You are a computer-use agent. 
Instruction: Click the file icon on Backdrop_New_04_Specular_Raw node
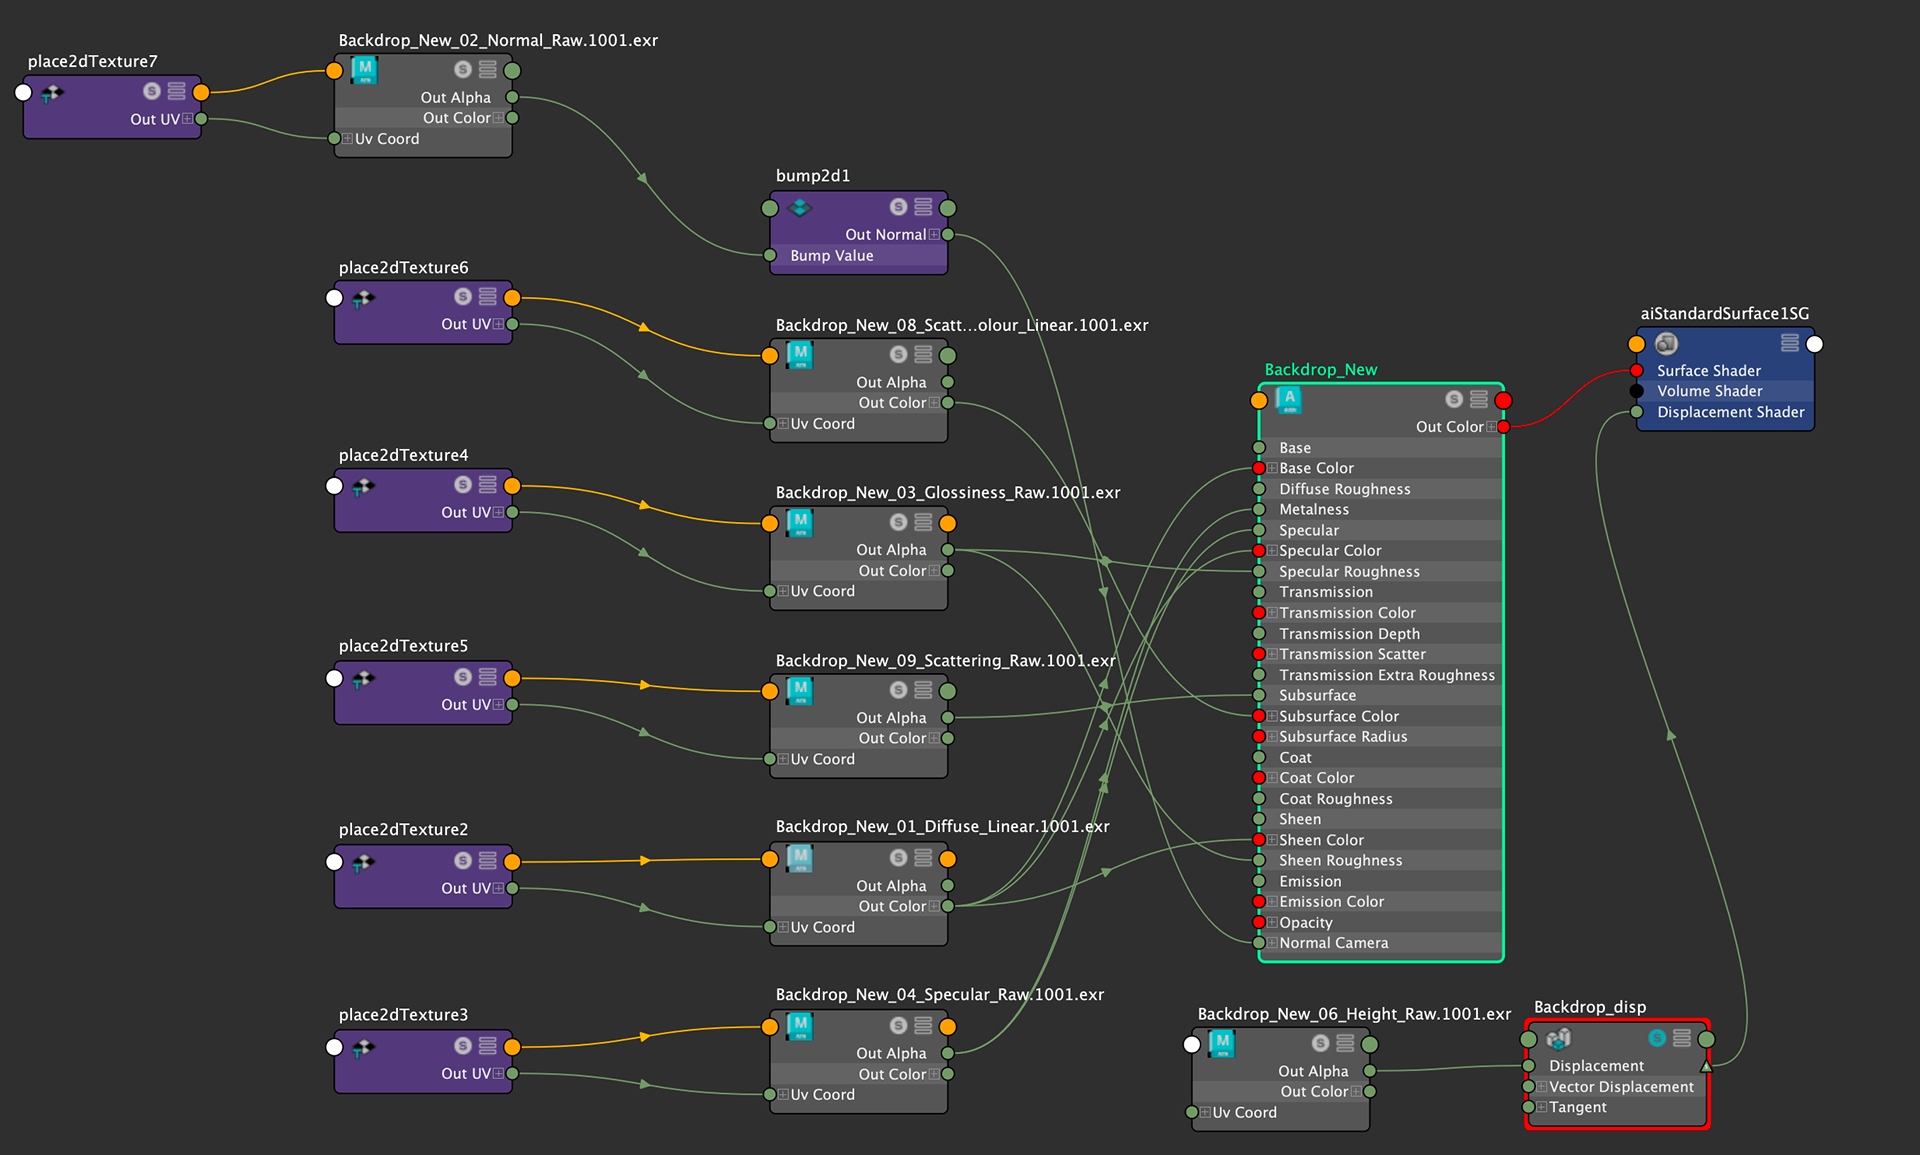800,1025
